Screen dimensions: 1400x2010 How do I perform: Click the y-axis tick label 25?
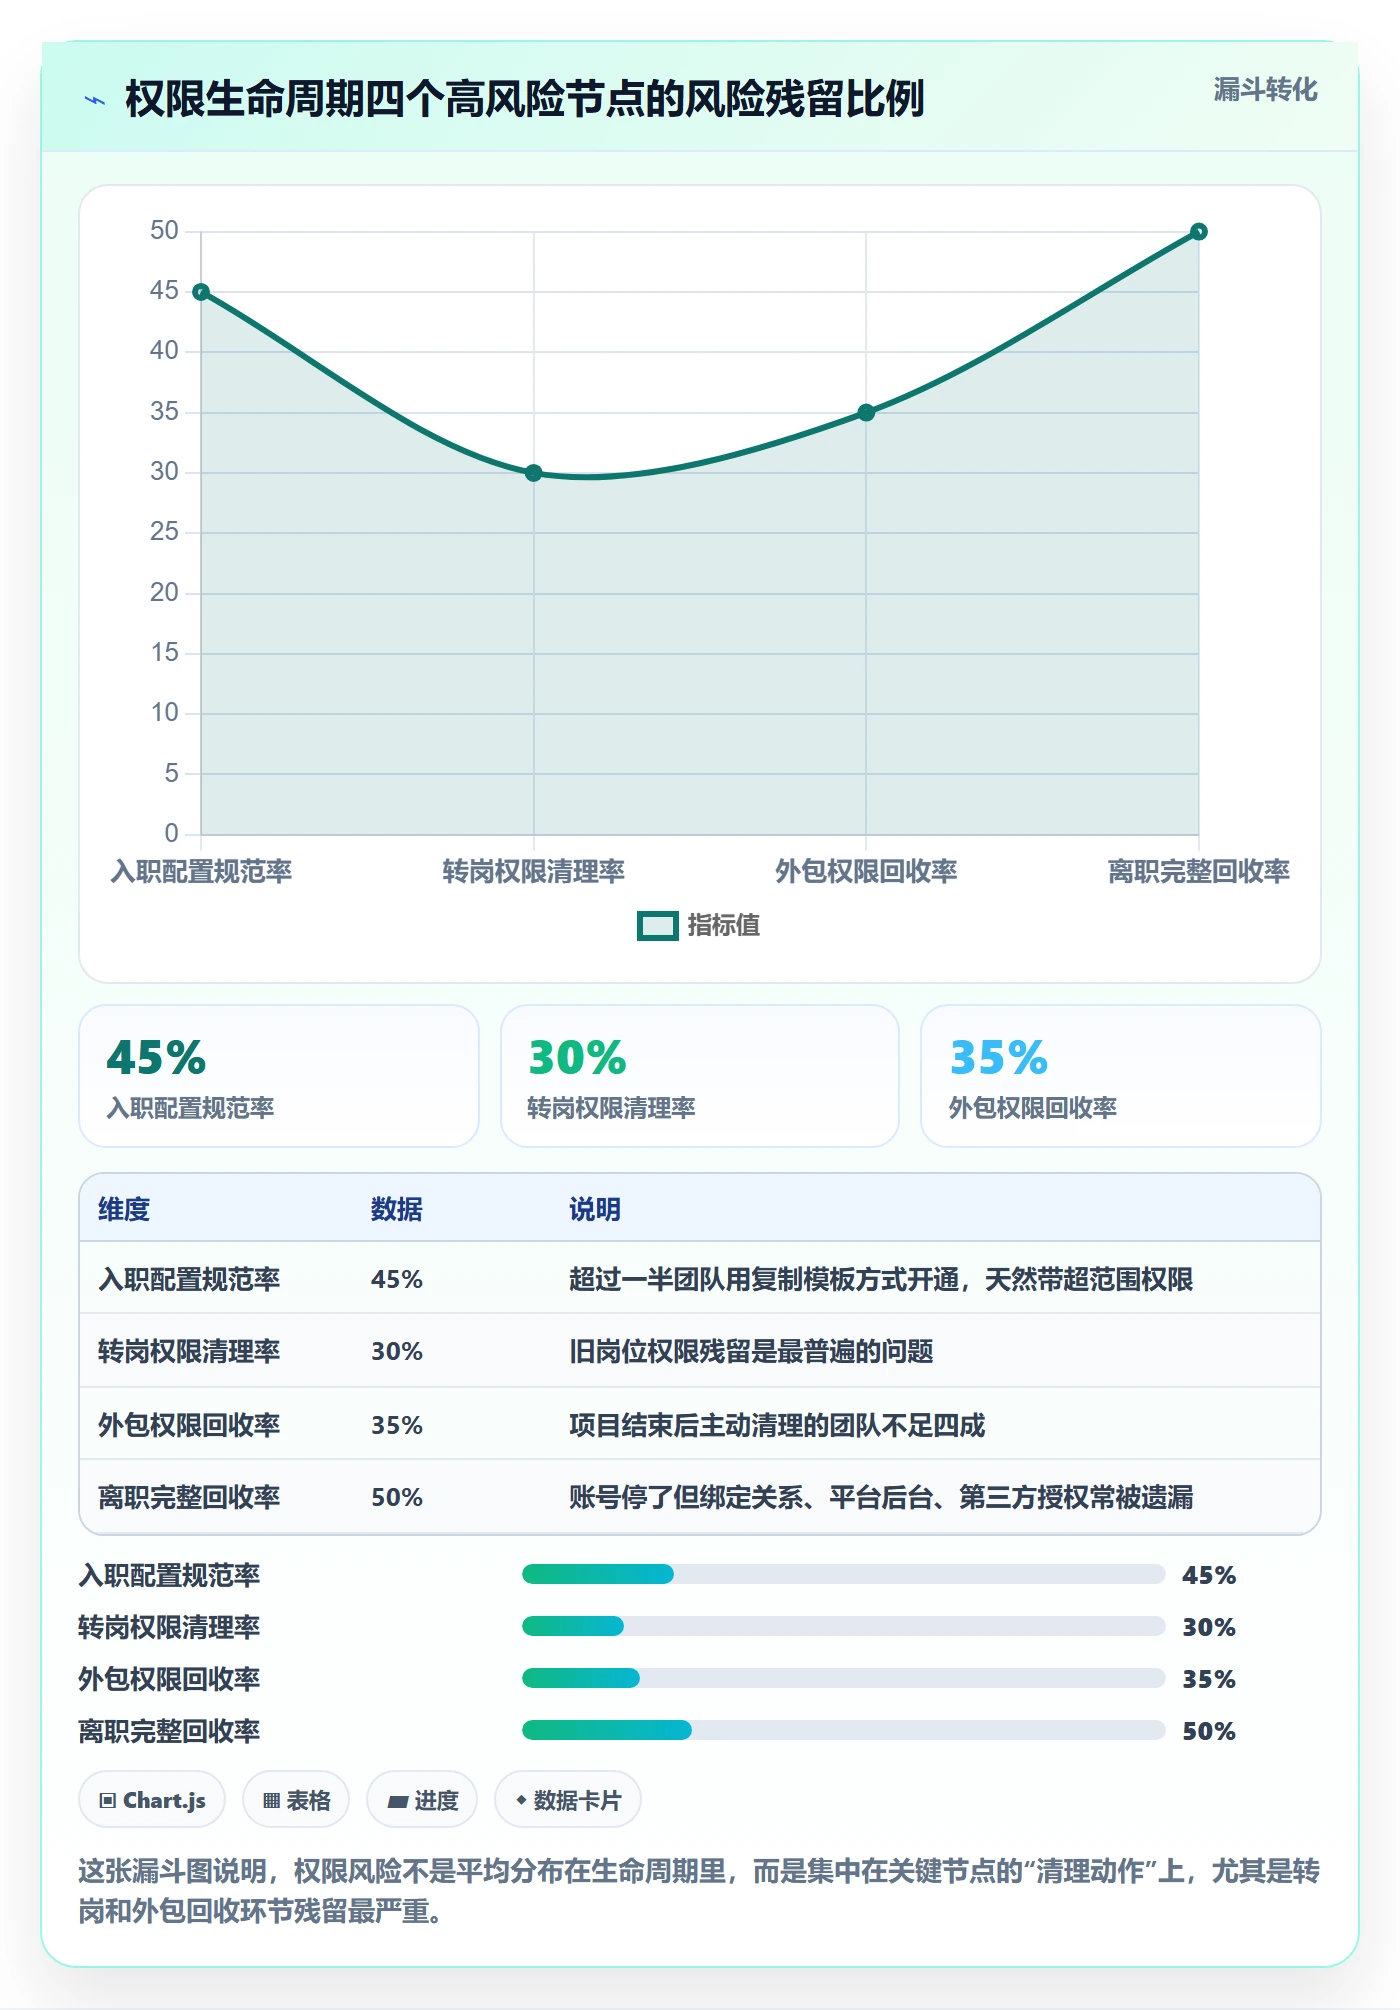click(x=164, y=532)
